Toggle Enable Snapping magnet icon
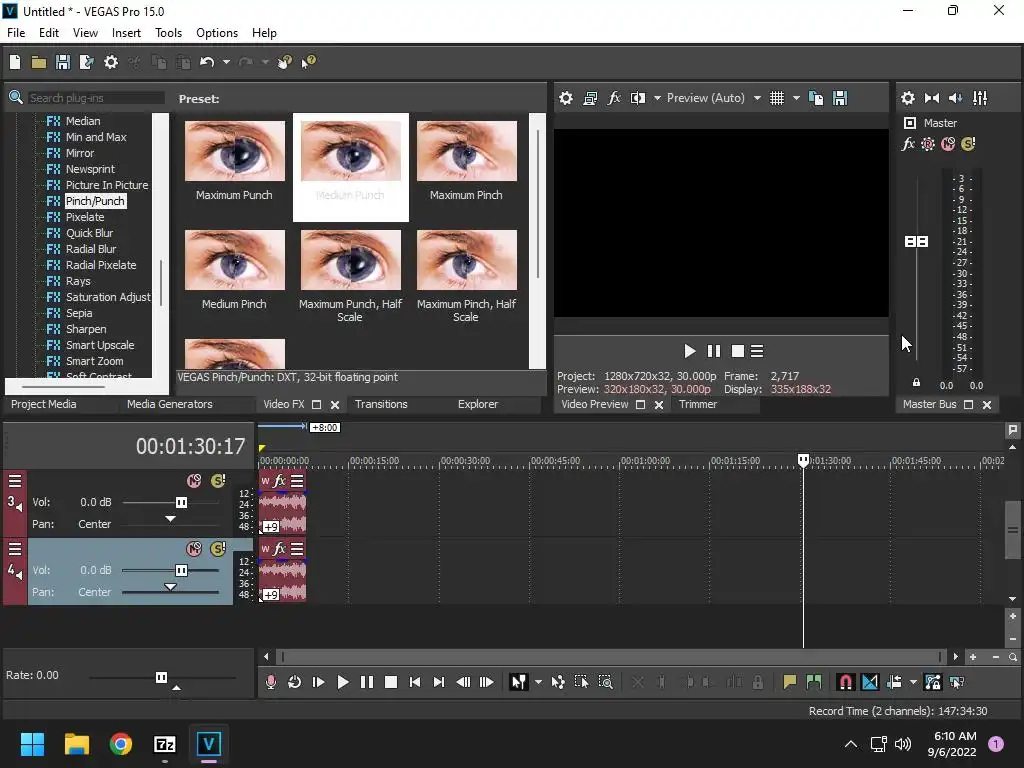Viewport: 1024px width, 768px height. click(845, 682)
